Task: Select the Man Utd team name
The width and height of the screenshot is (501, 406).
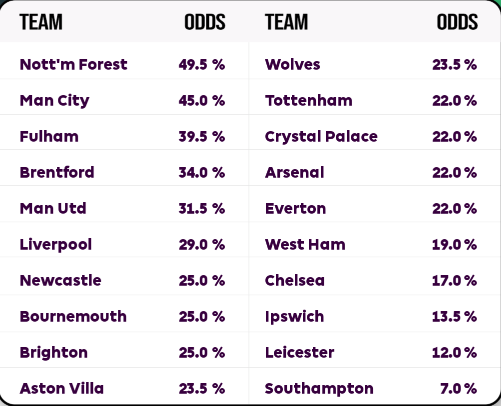Action: 53,208
